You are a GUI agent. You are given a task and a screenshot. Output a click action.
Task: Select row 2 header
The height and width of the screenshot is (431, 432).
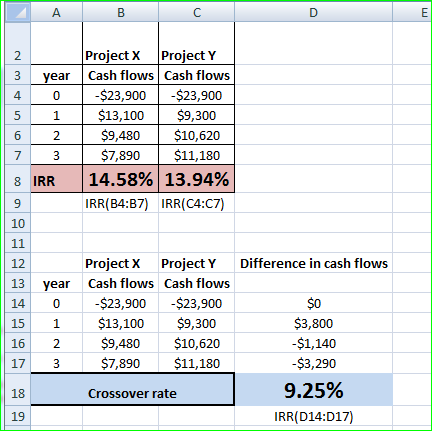click(x=18, y=43)
